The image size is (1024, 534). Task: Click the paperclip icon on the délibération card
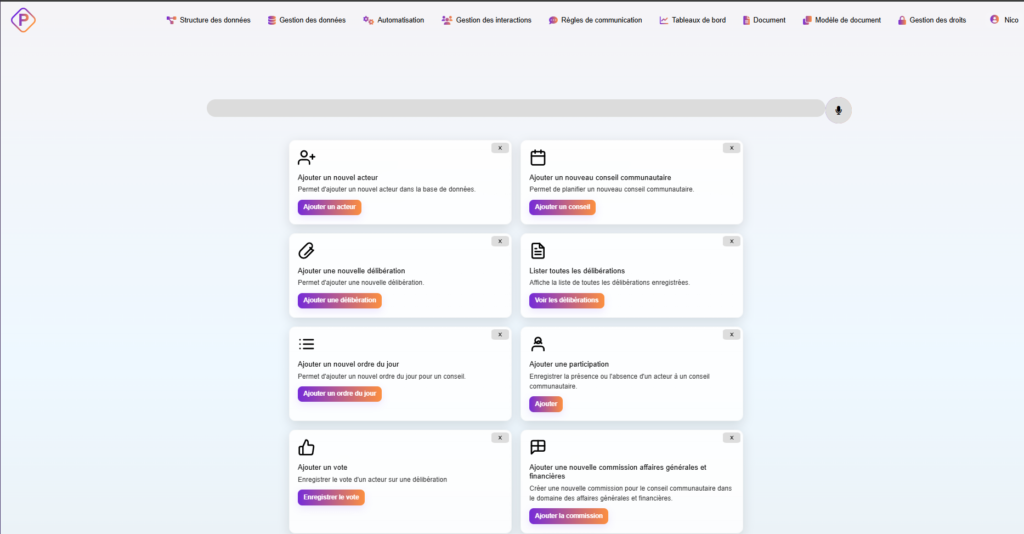click(x=307, y=250)
